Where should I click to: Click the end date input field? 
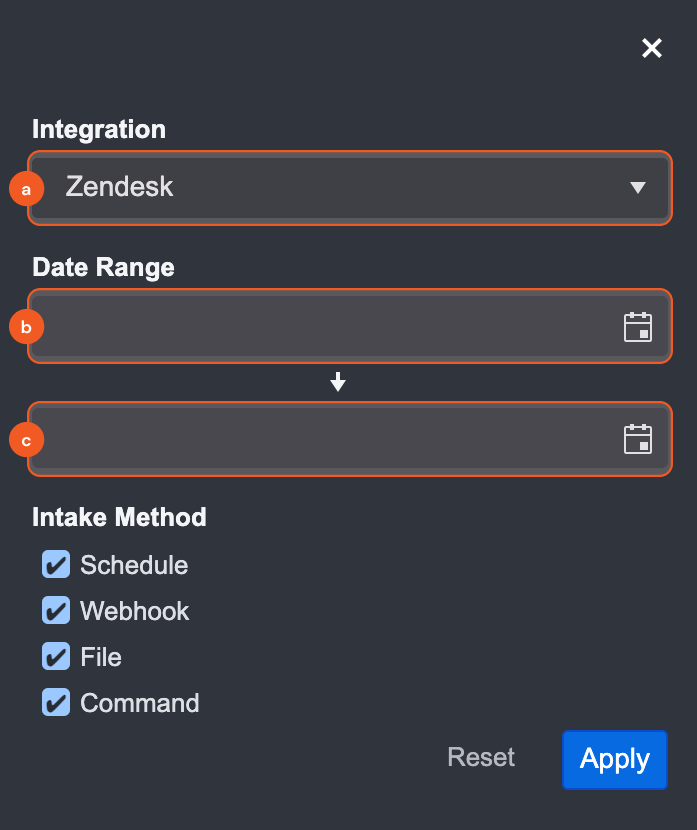point(320,439)
